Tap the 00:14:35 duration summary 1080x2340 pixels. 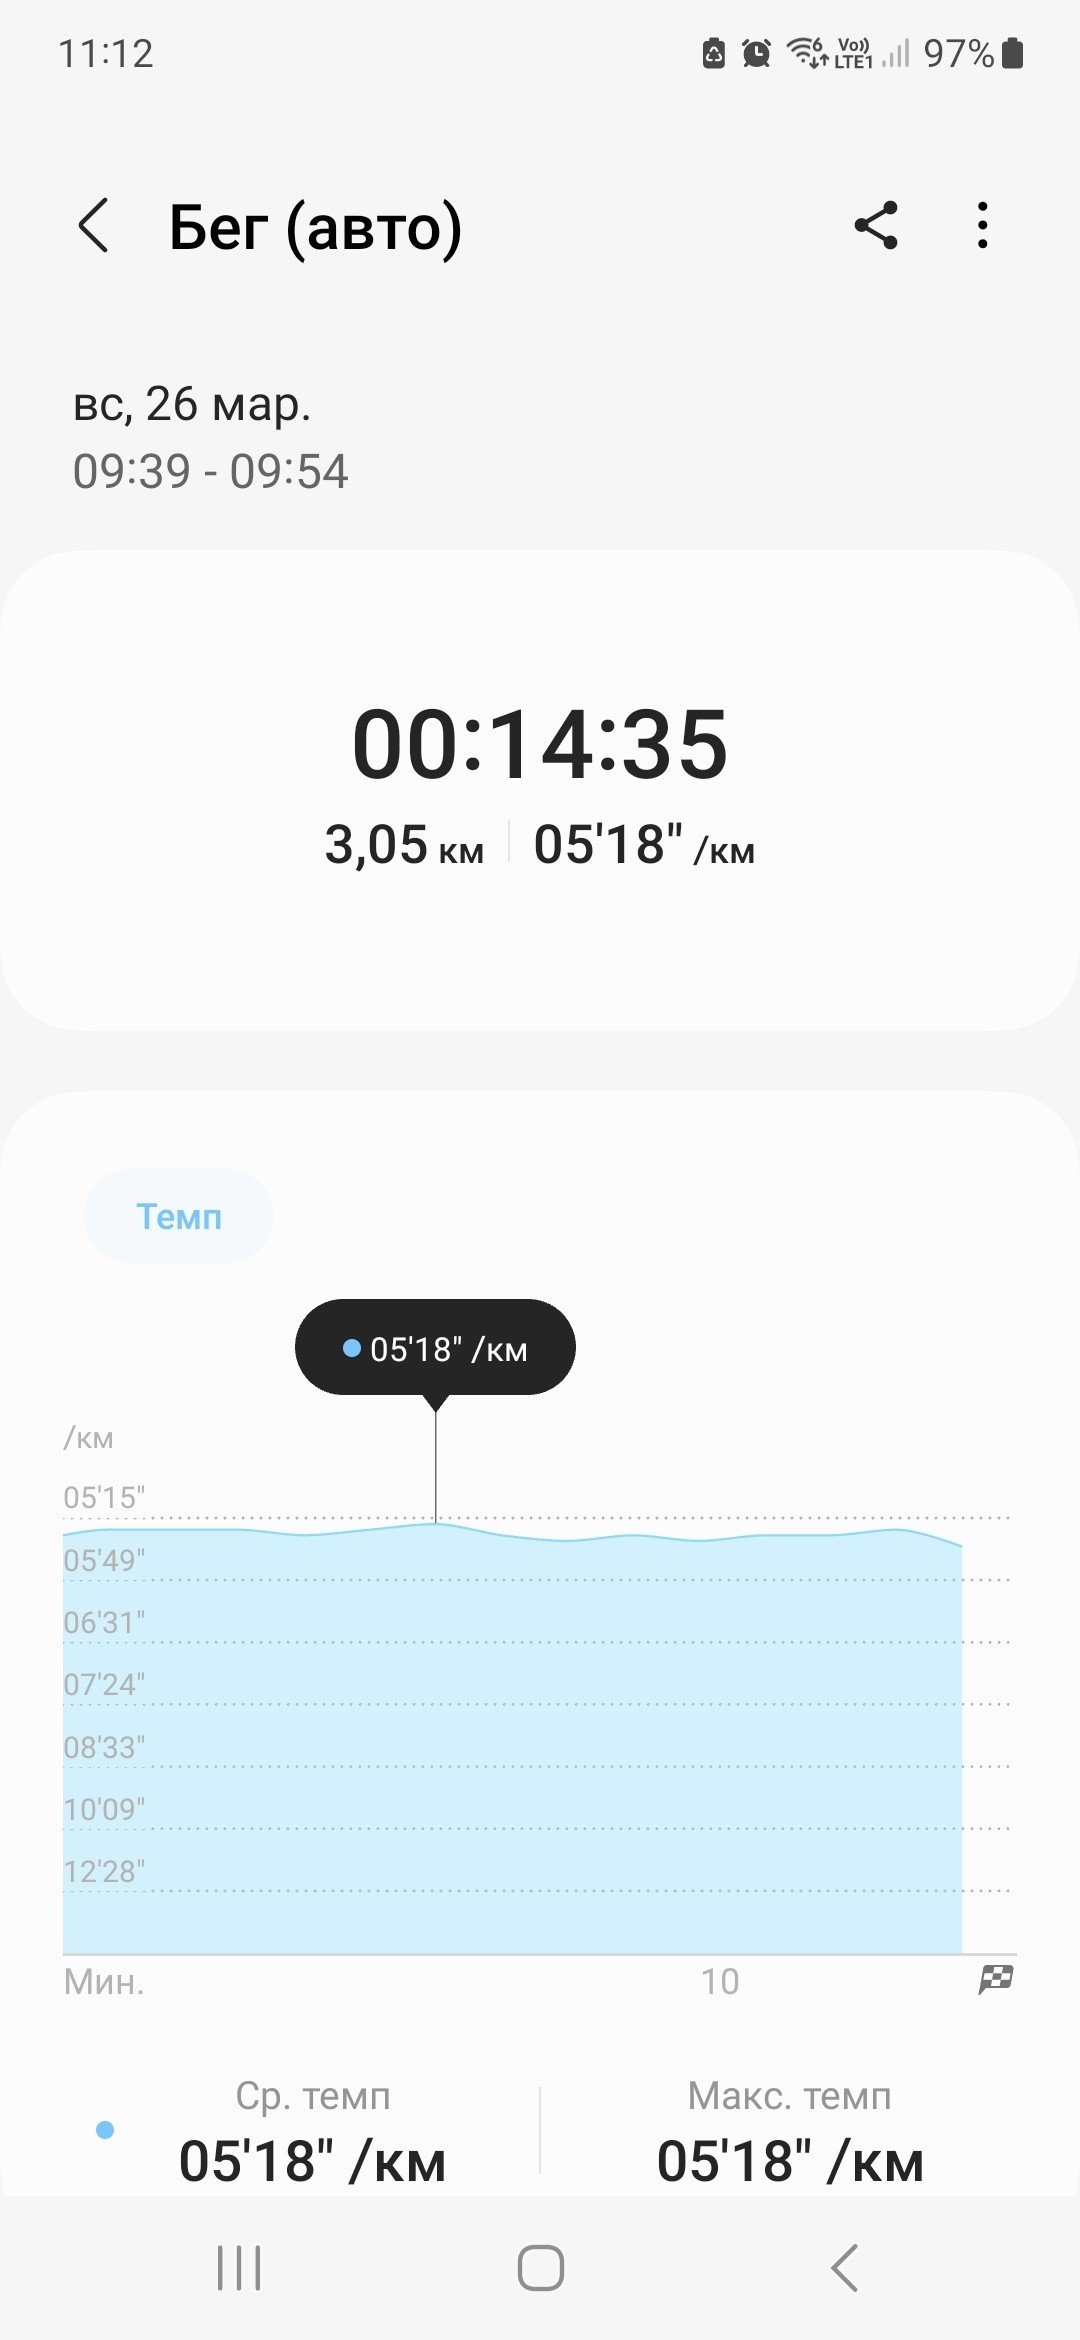pyautogui.click(x=540, y=744)
